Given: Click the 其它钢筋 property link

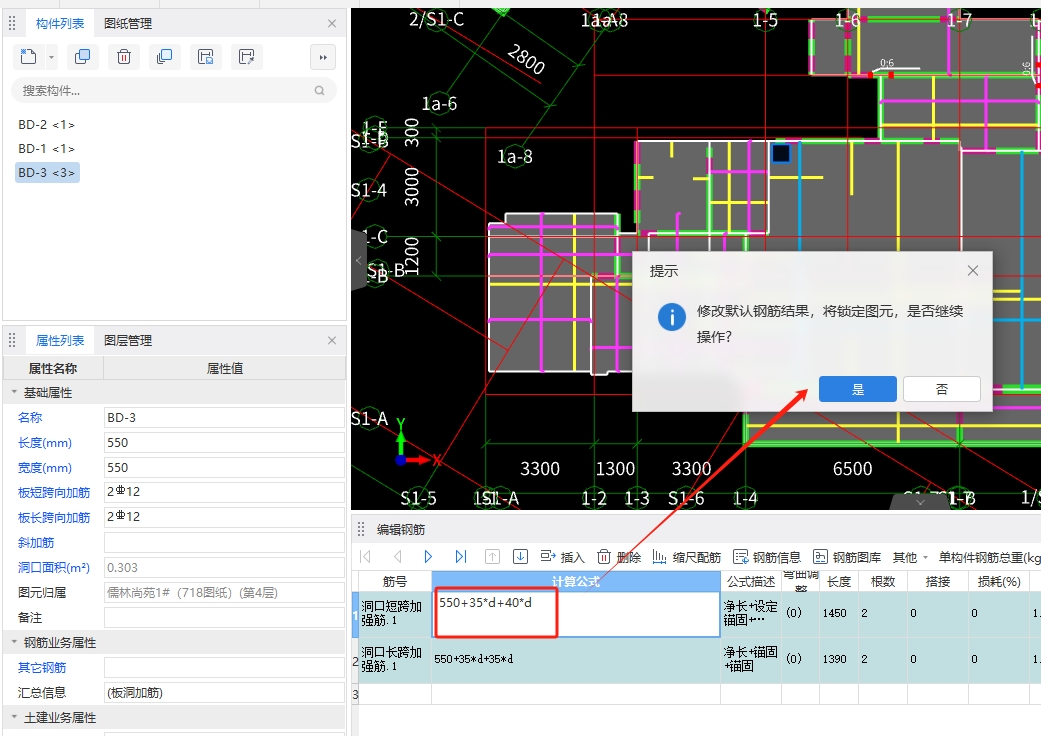Looking at the screenshot, I should (x=42, y=668).
